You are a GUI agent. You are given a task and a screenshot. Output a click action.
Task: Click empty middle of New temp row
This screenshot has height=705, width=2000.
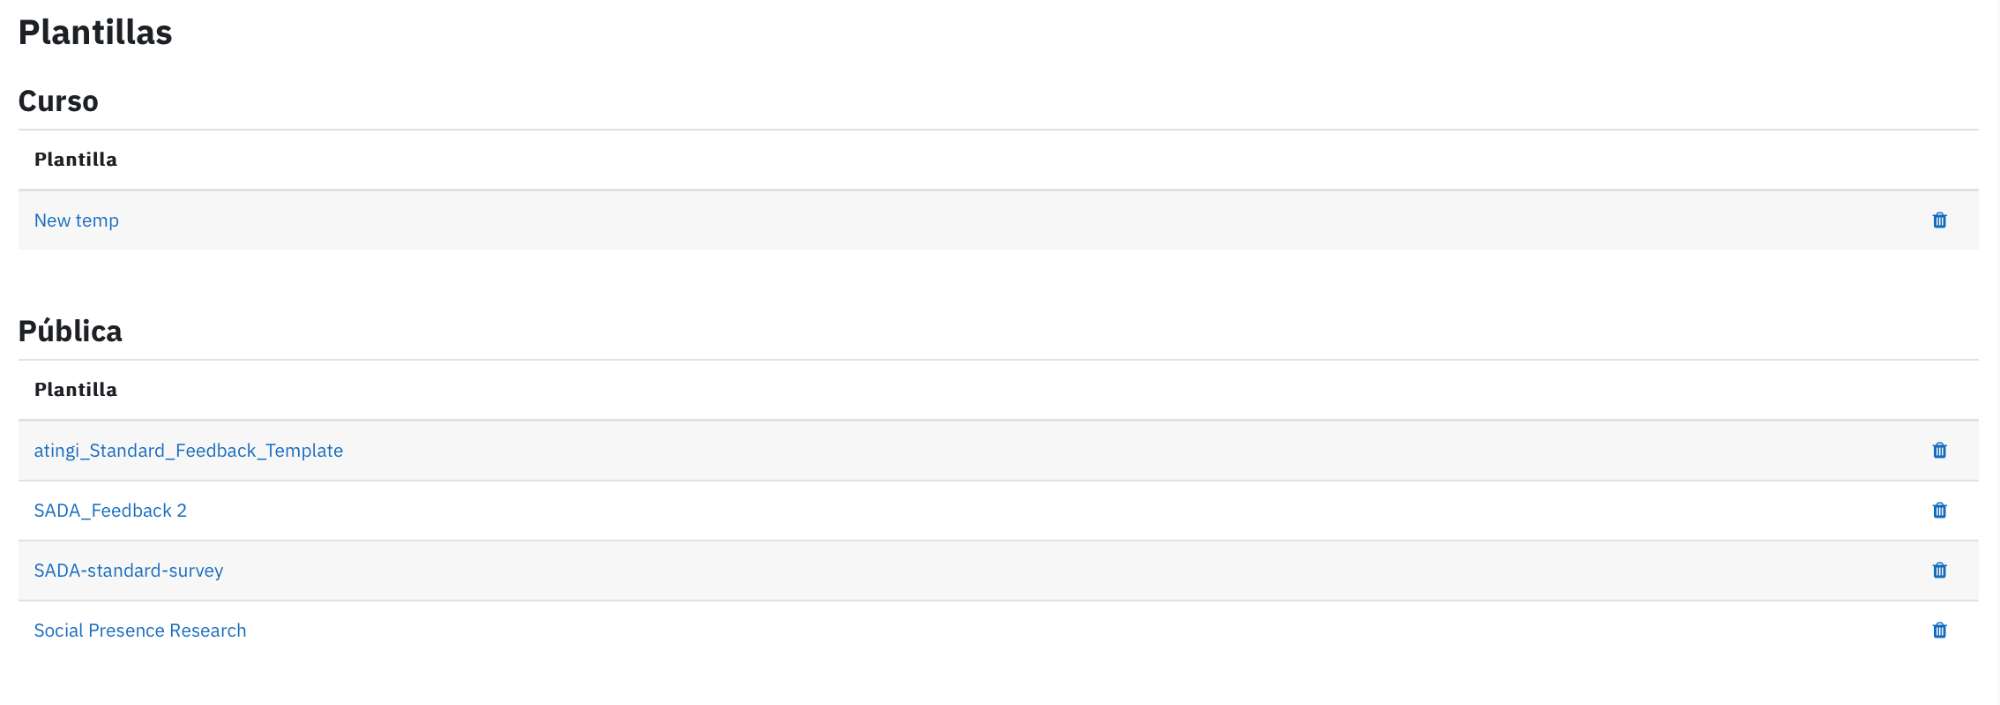pyautogui.click(x=998, y=220)
